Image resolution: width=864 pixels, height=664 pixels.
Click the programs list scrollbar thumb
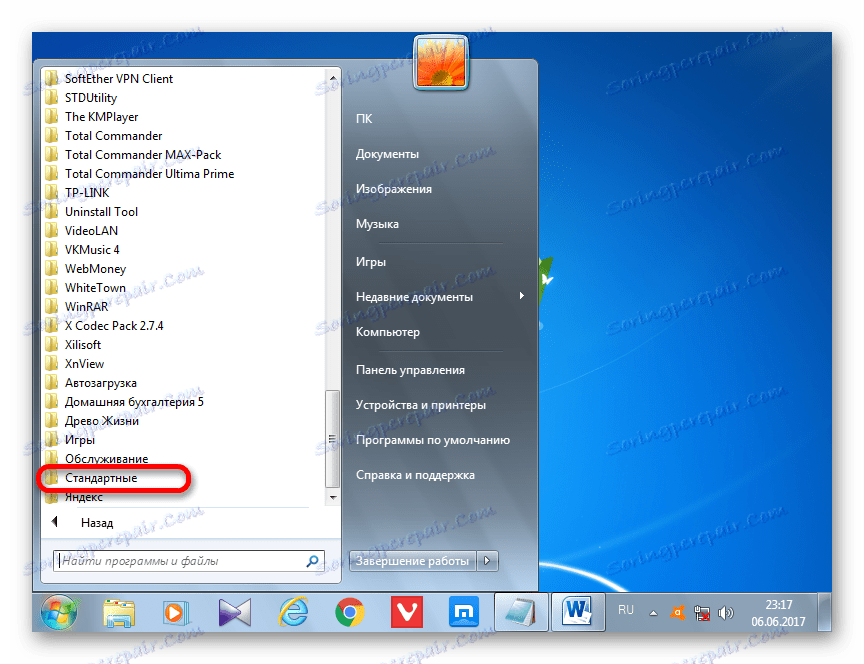click(332, 439)
